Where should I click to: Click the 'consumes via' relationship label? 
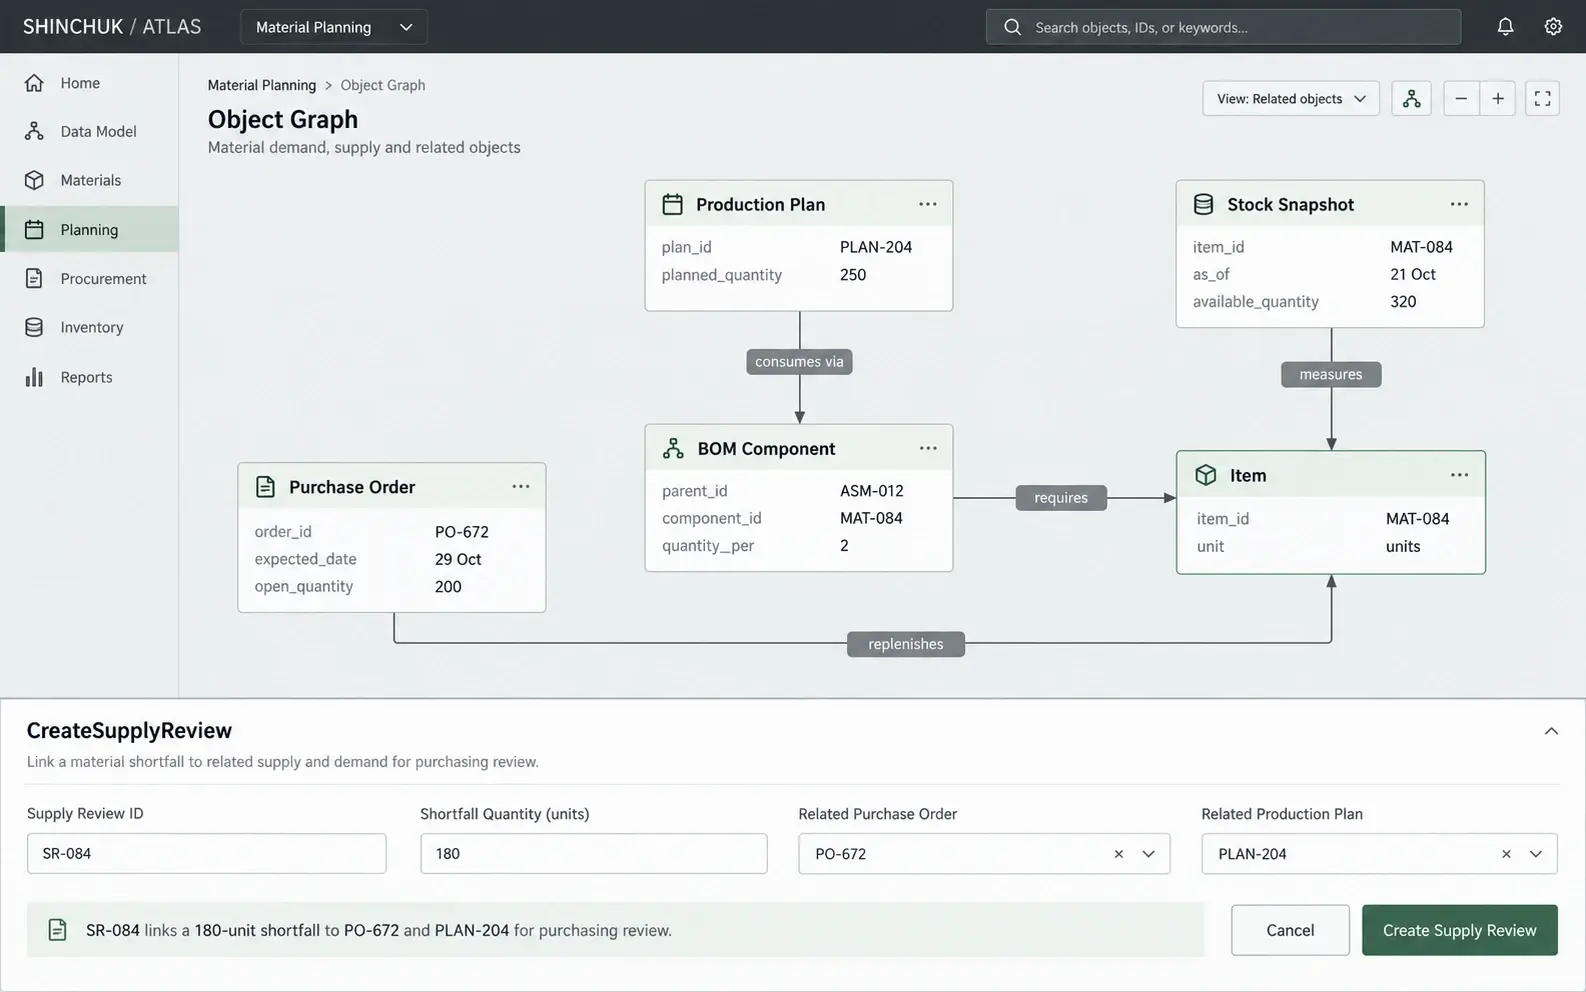pyautogui.click(x=799, y=362)
